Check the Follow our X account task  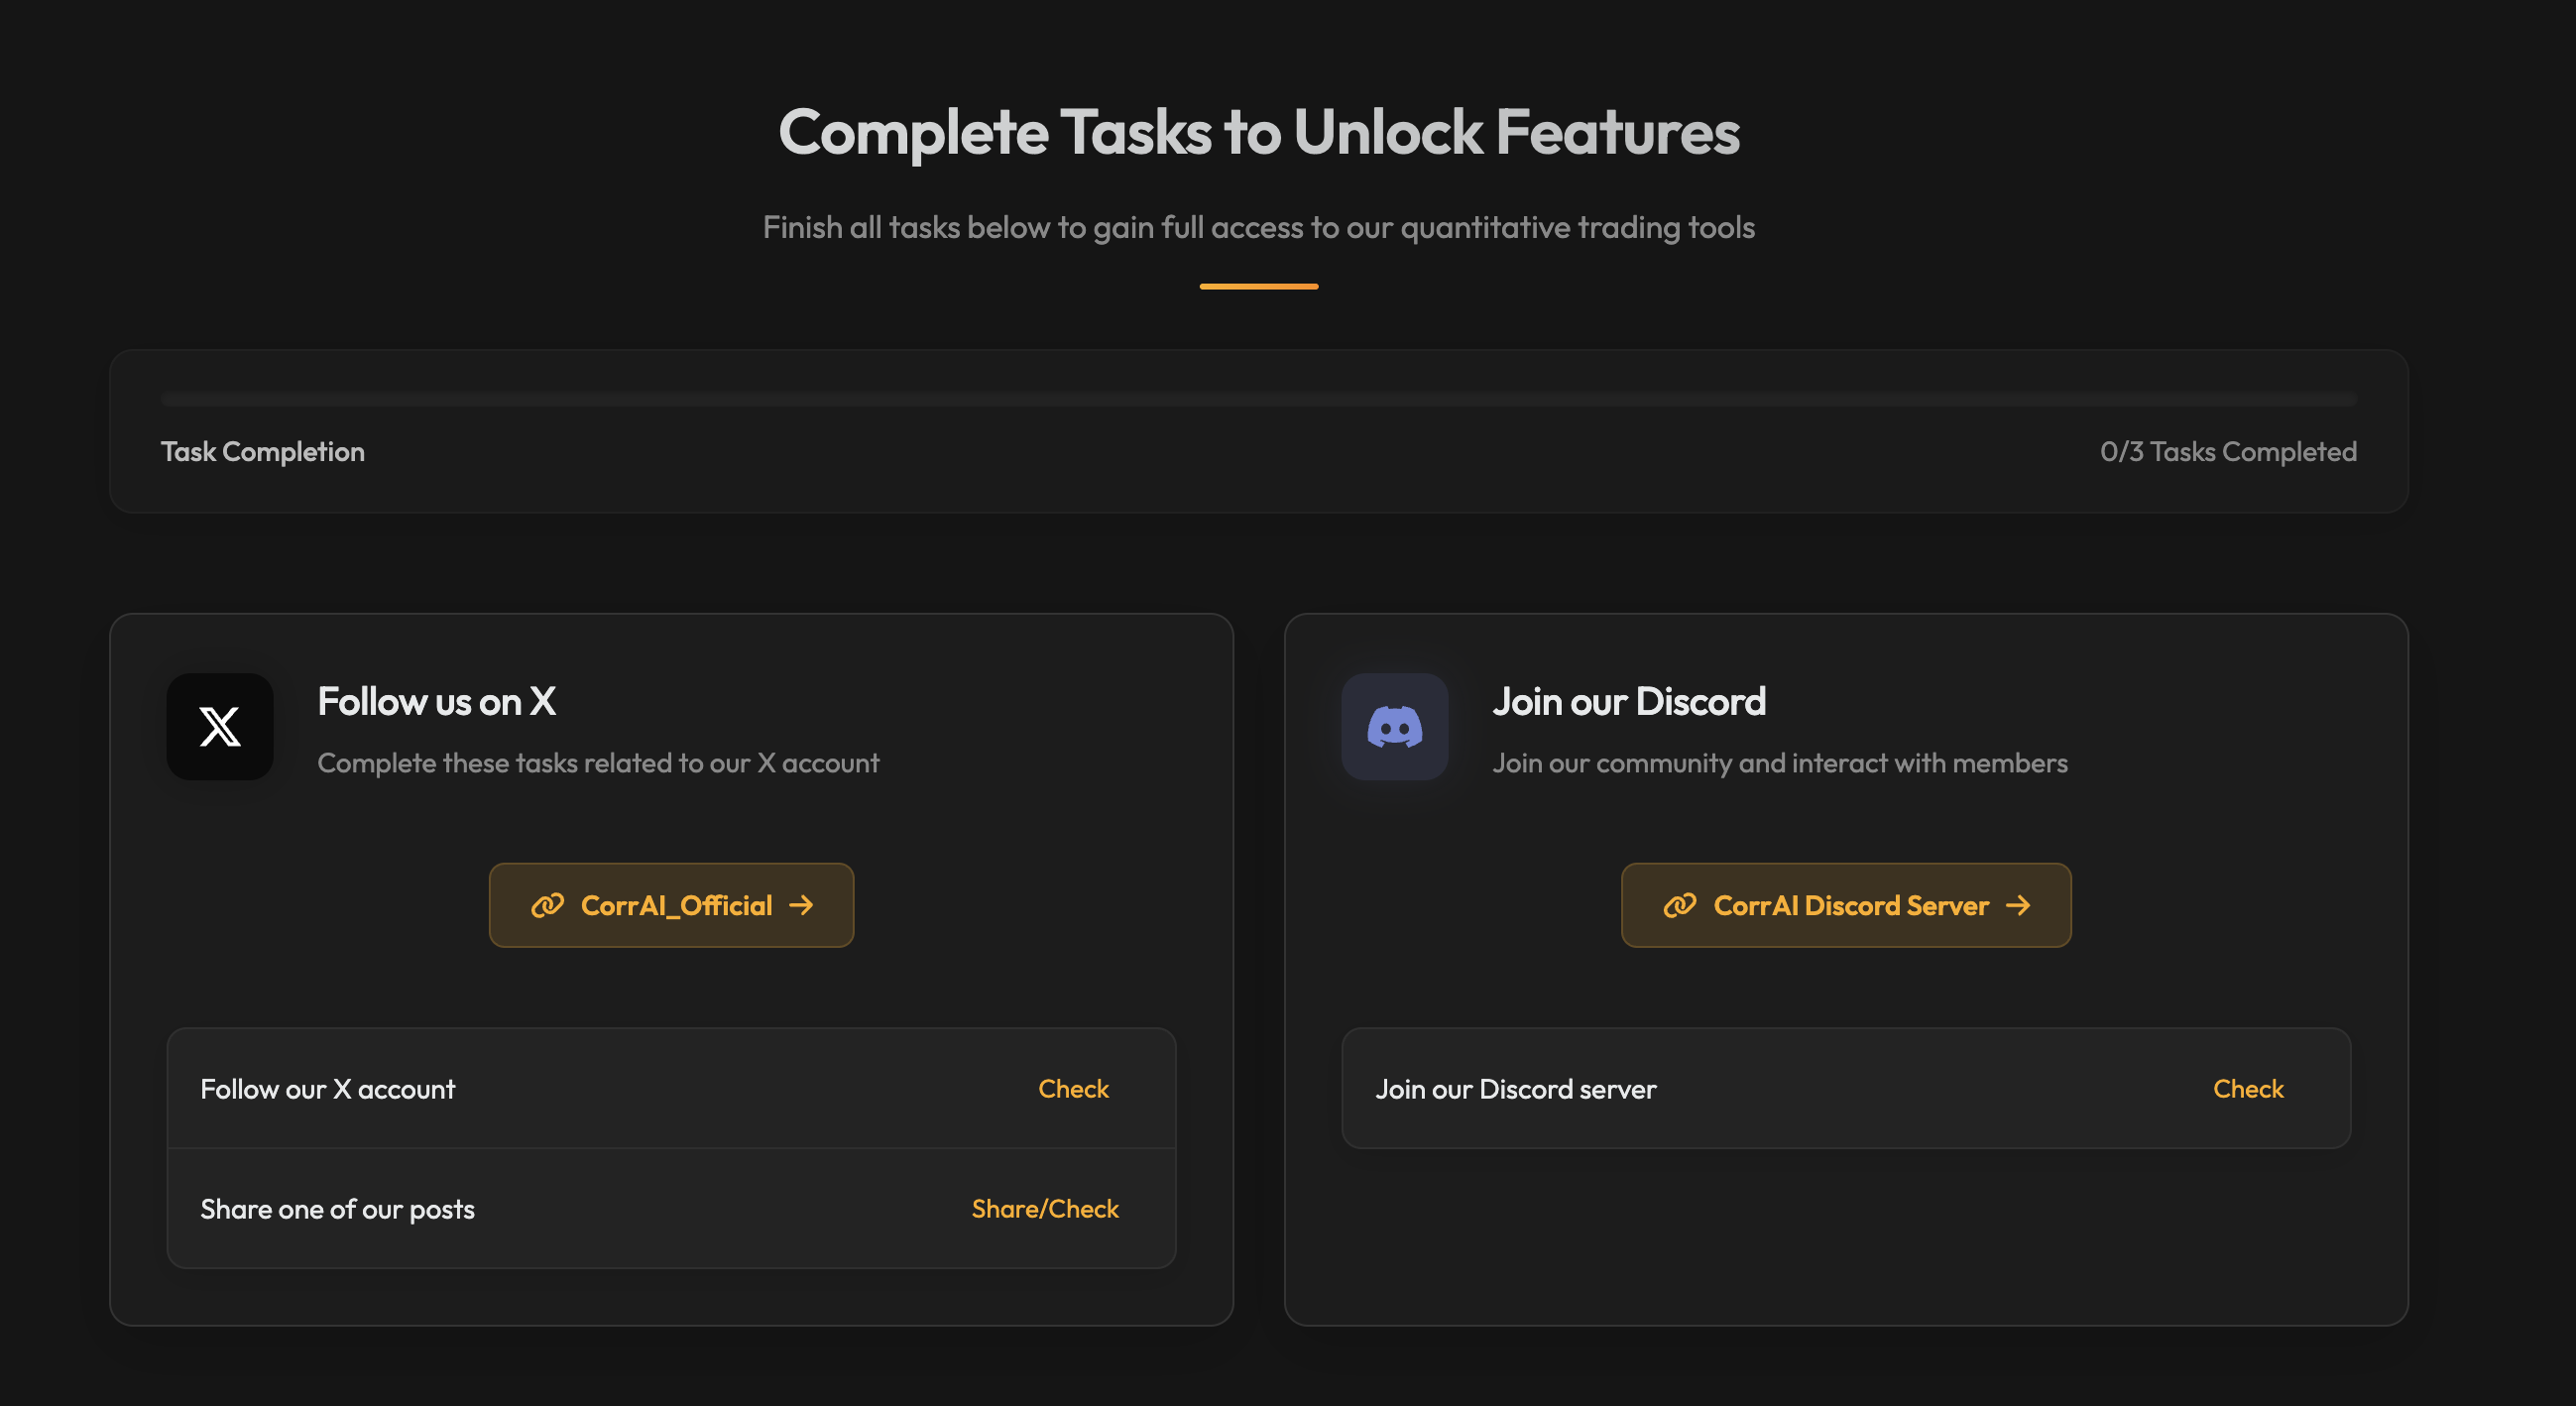pos(1073,1089)
